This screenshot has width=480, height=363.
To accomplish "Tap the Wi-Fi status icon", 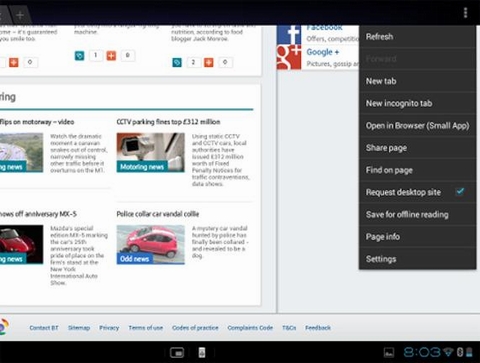I will coord(448,352).
